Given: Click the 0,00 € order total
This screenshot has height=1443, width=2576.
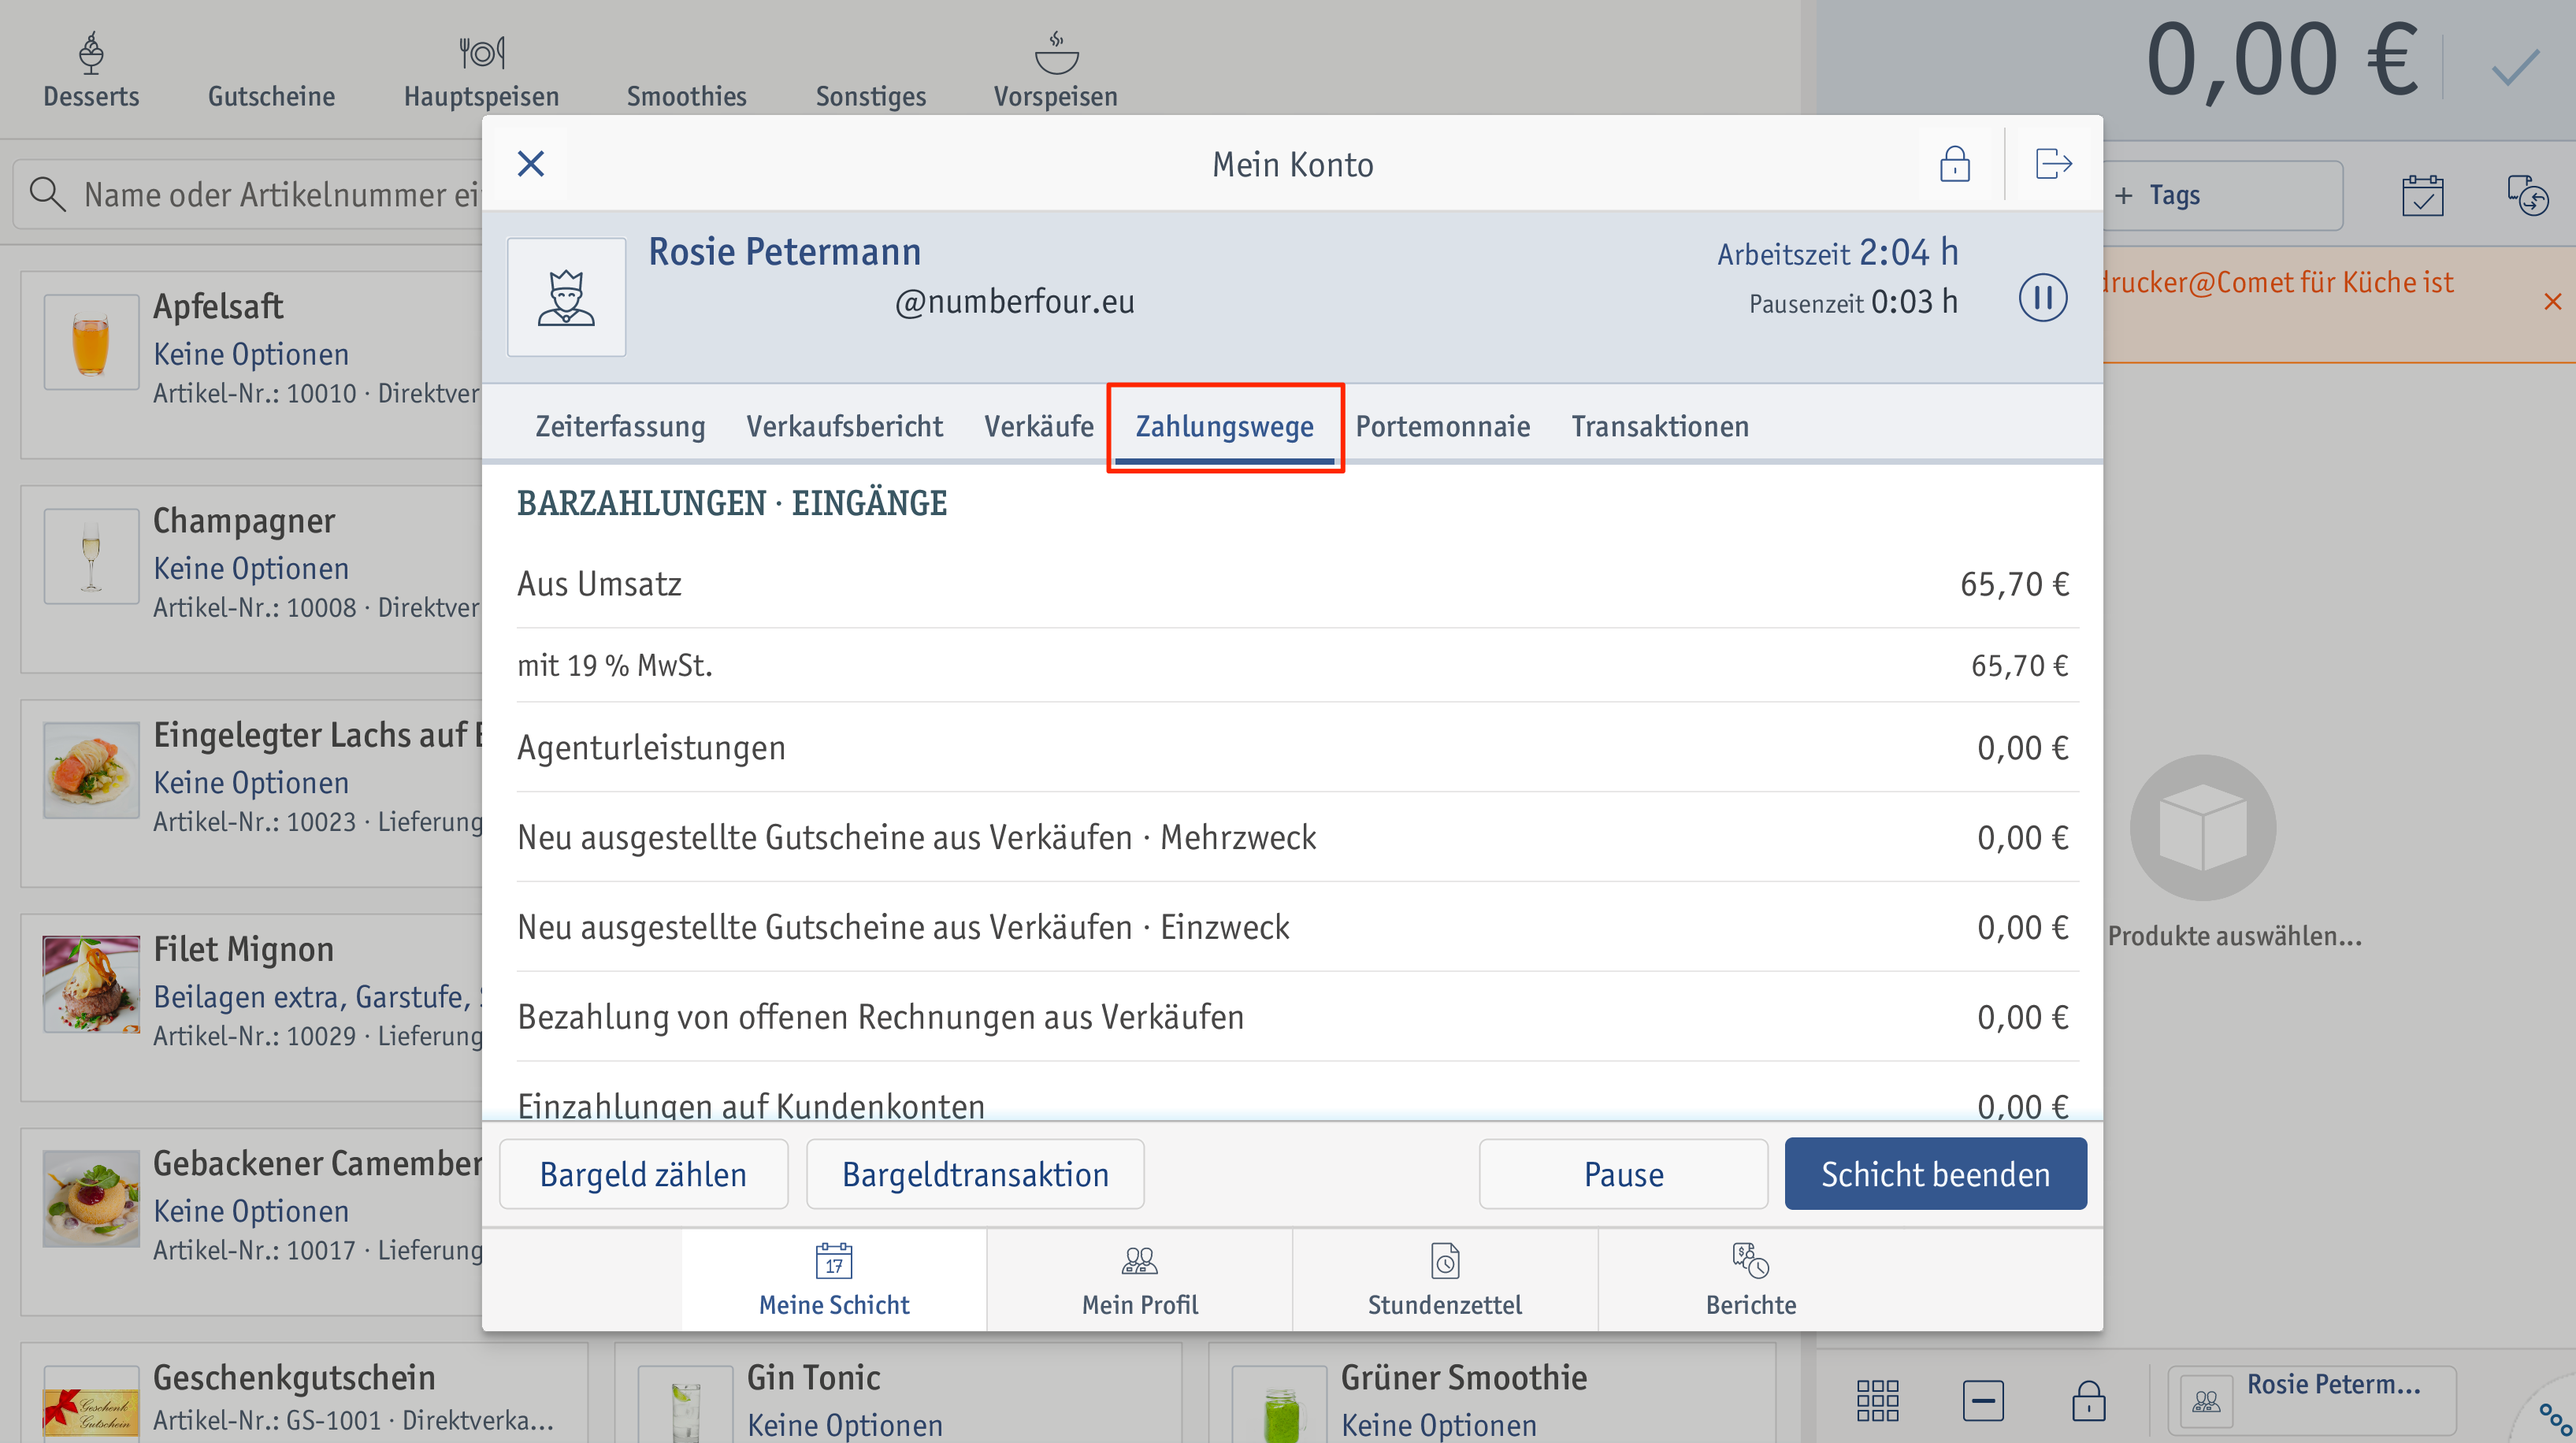Looking at the screenshot, I should (x=2282, y=60).
